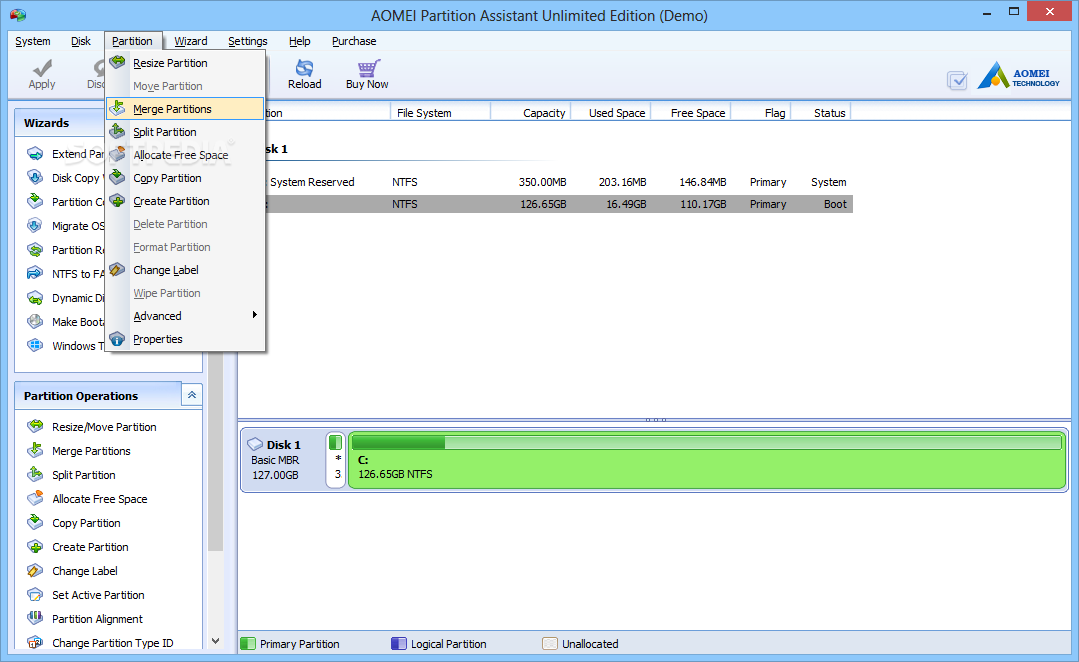
Task: Click the Make Bootable wizard entry
Action: pos(65,322)
